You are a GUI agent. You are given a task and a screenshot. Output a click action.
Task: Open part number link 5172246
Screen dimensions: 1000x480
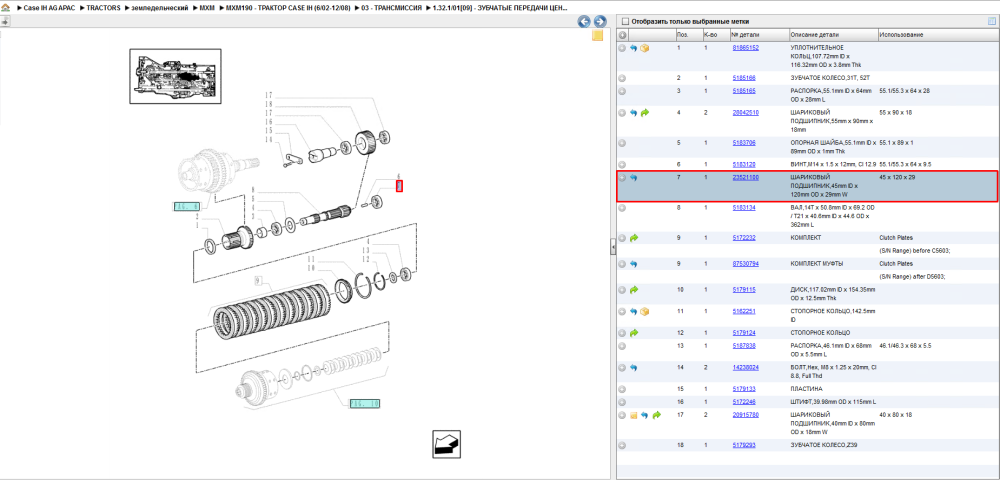(x=744, y=402)
